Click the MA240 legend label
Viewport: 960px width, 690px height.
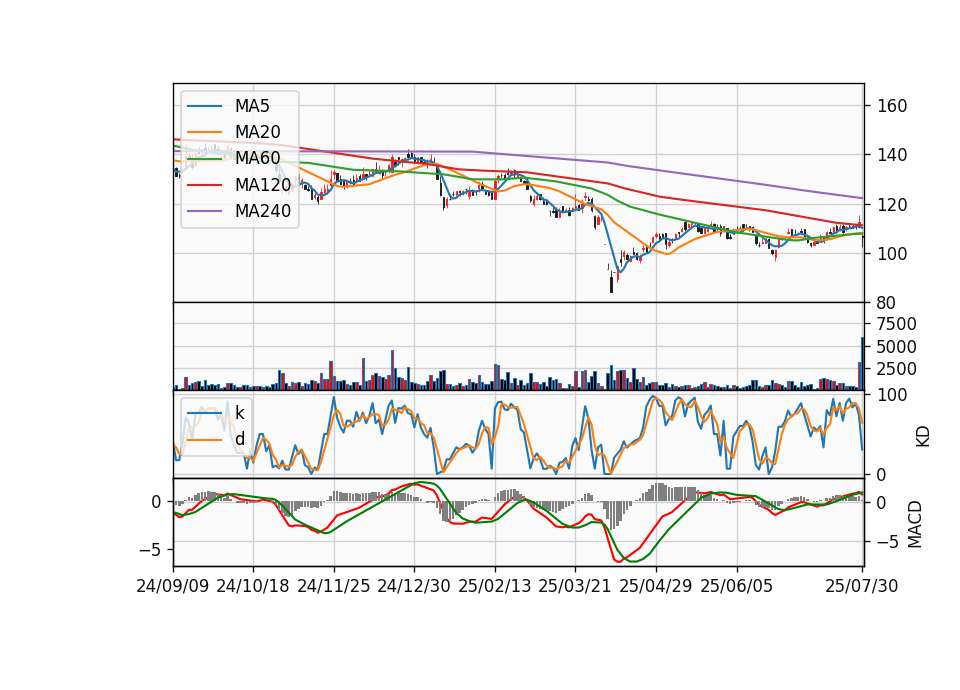[263, 211]
